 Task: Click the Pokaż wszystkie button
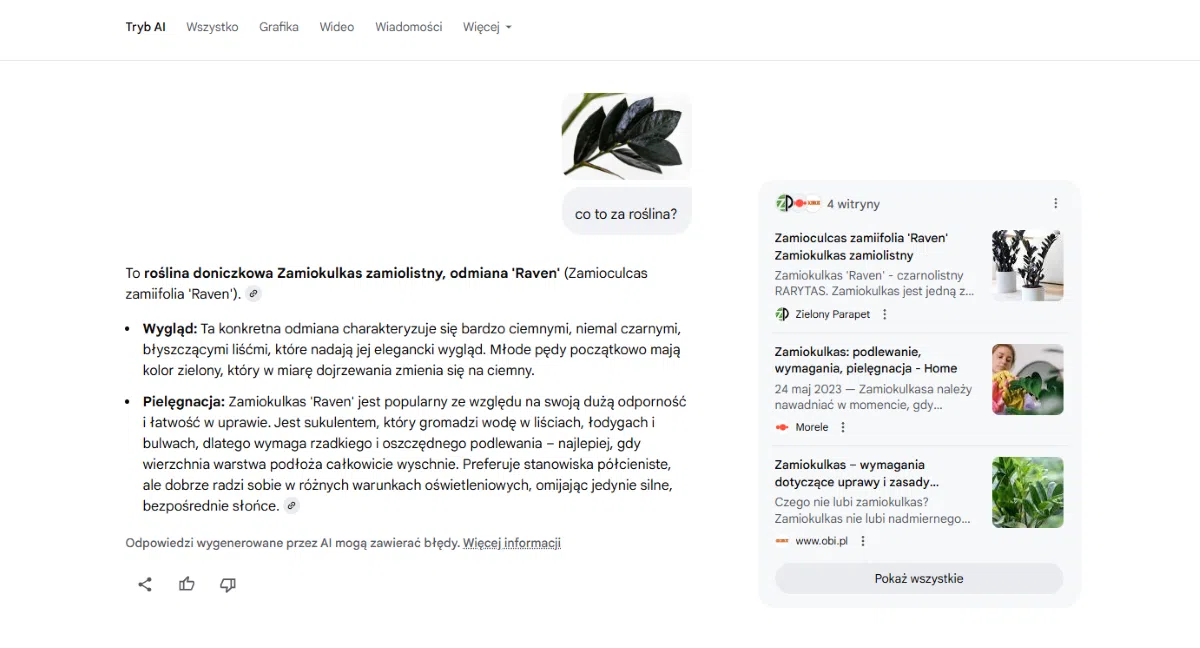[918, 578]
